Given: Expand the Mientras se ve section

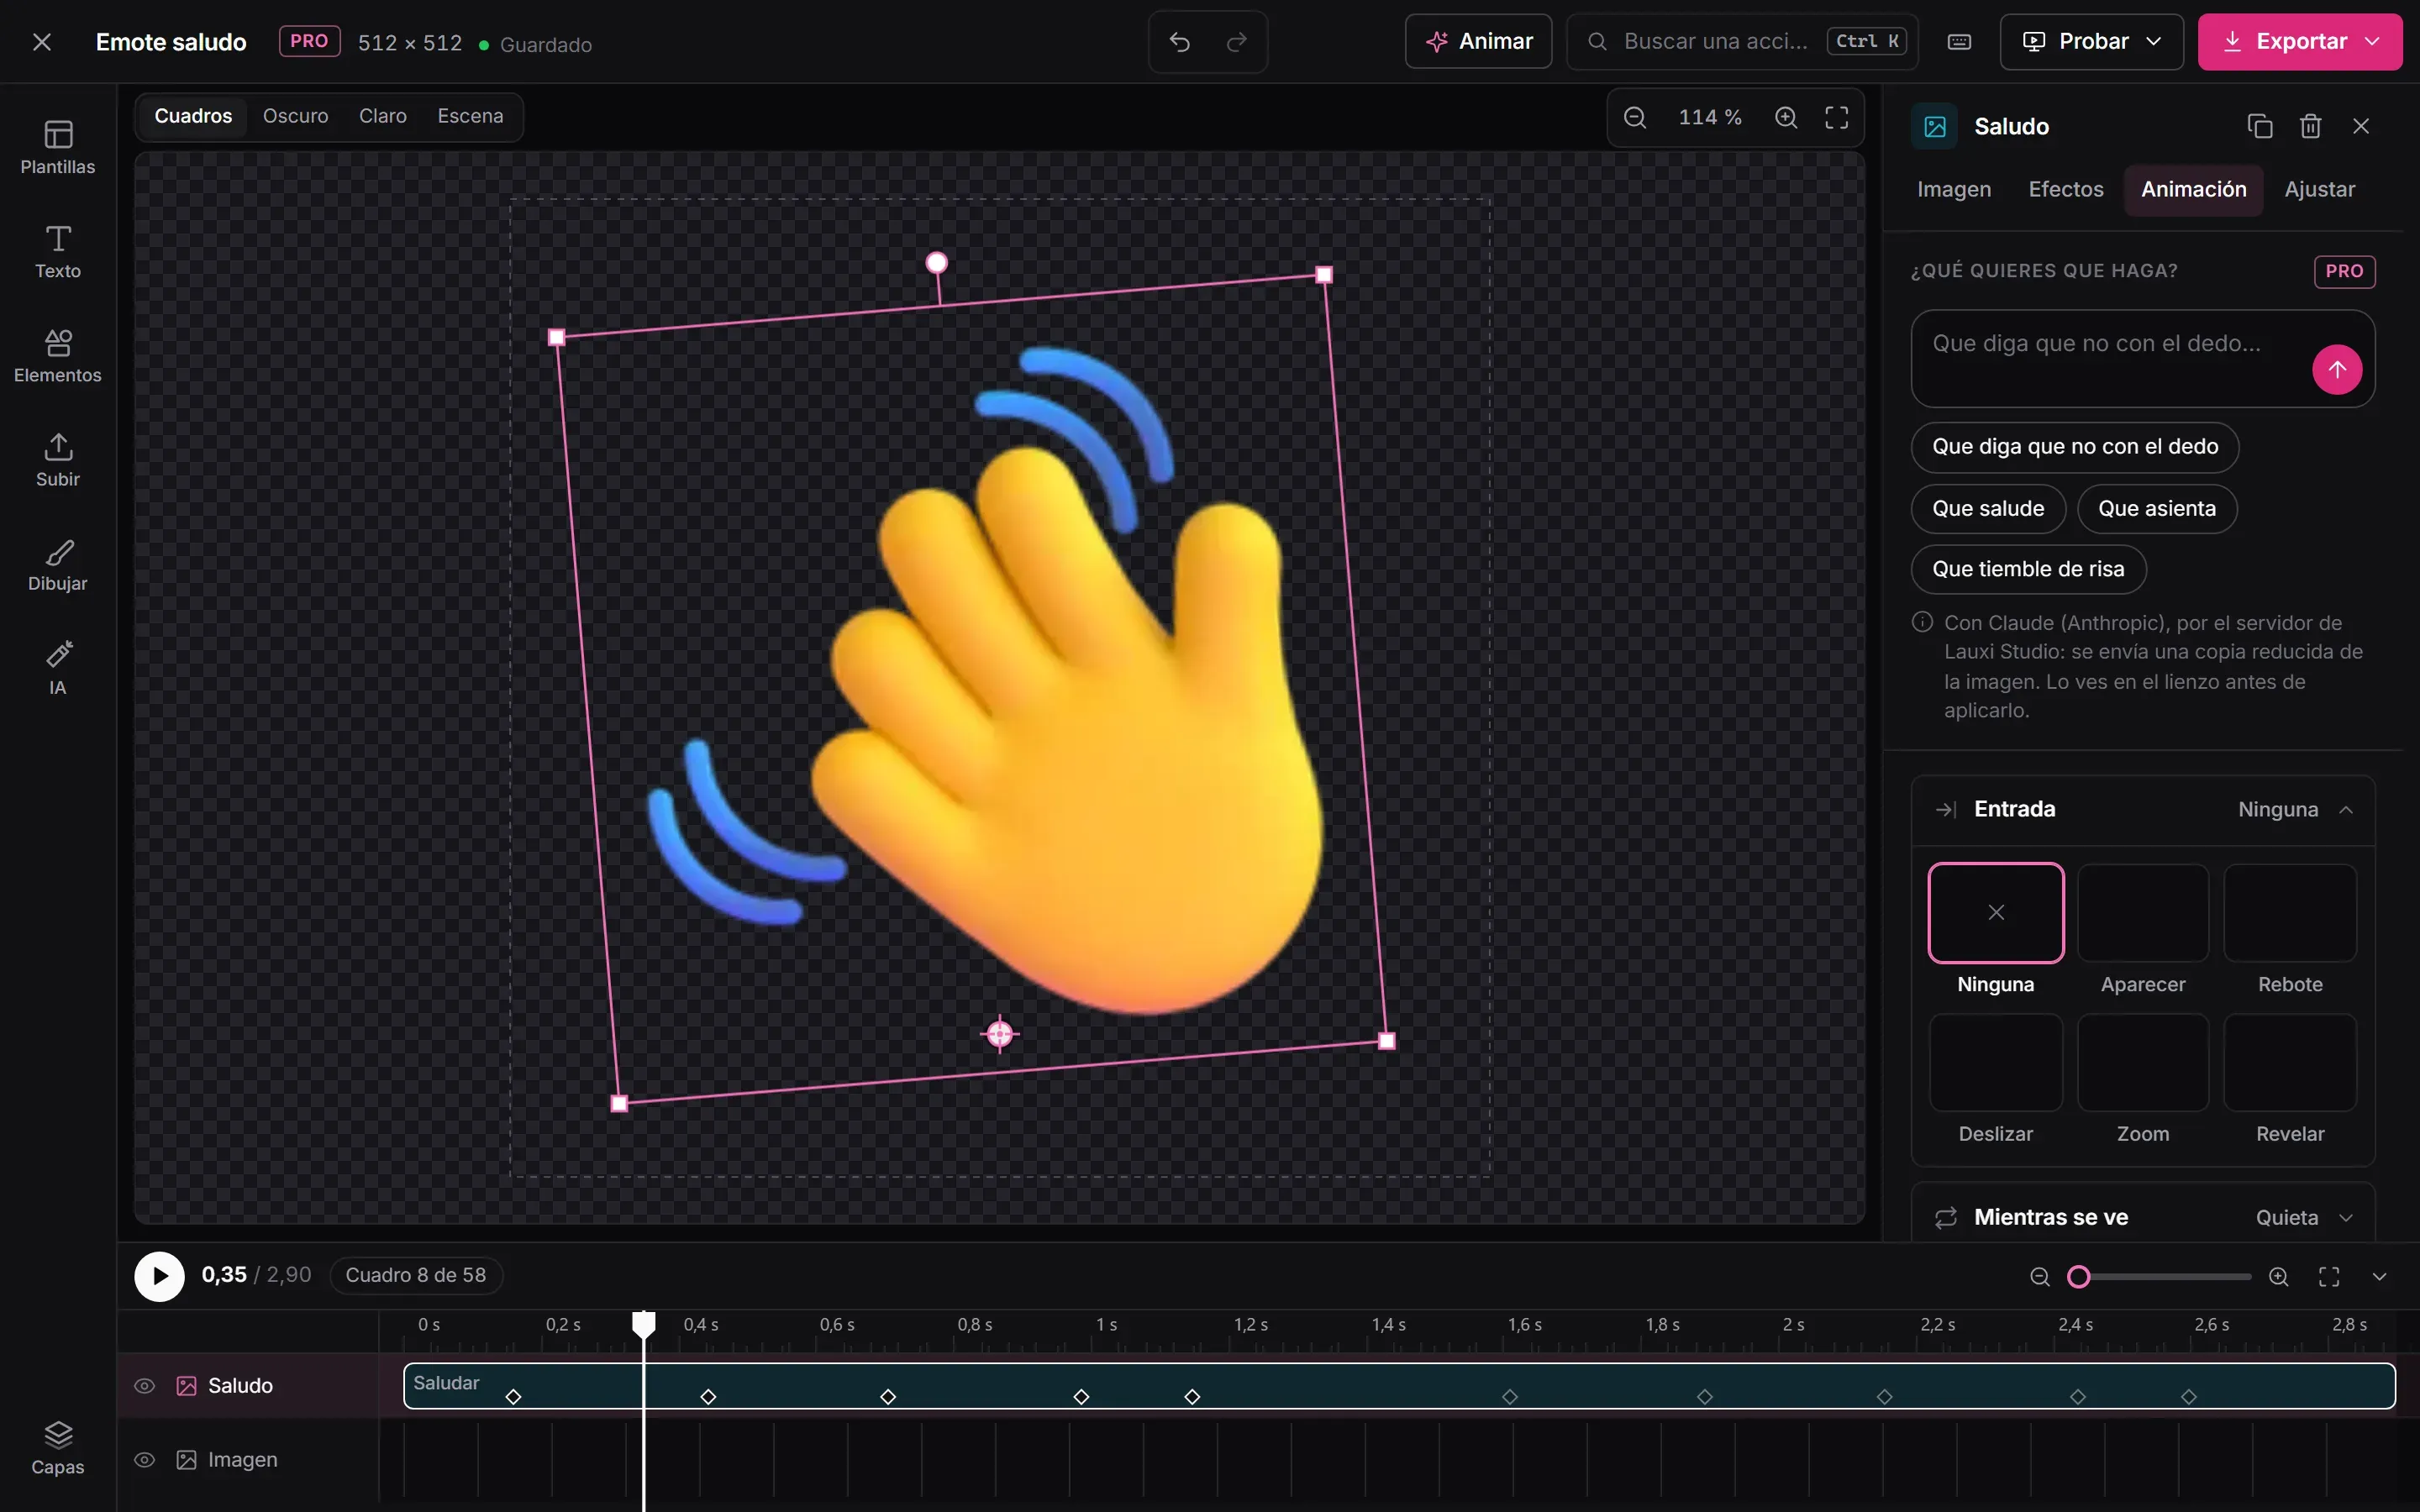Looking at the screenshot, I should tap(2143, 1217).
